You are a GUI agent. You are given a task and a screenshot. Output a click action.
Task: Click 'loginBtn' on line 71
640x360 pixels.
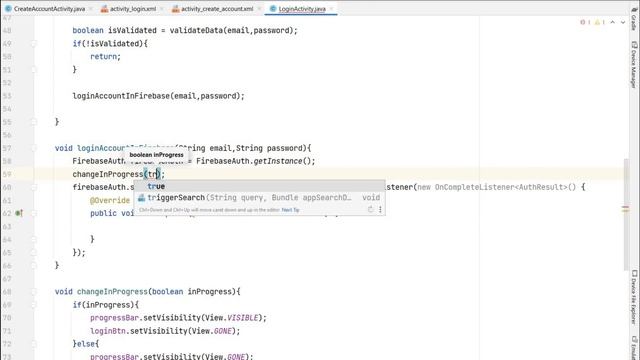[108, 331]
